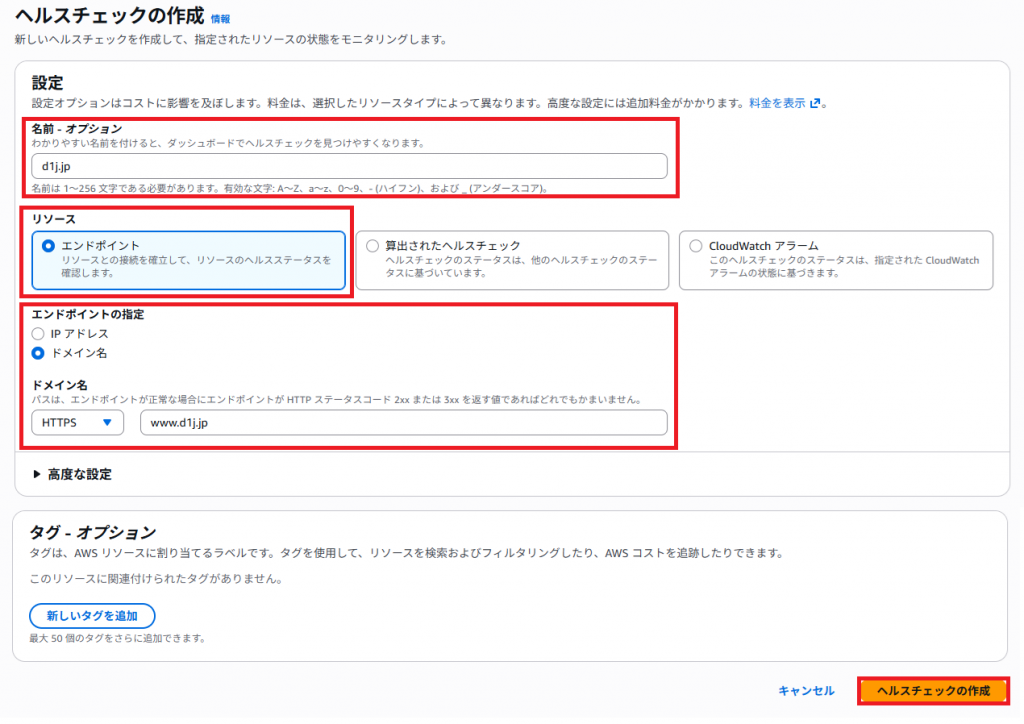The height and width of the screenshot is (724, 1024).
Task: Select the IP アドレス radio button
Action: click(x=38, y=333)
